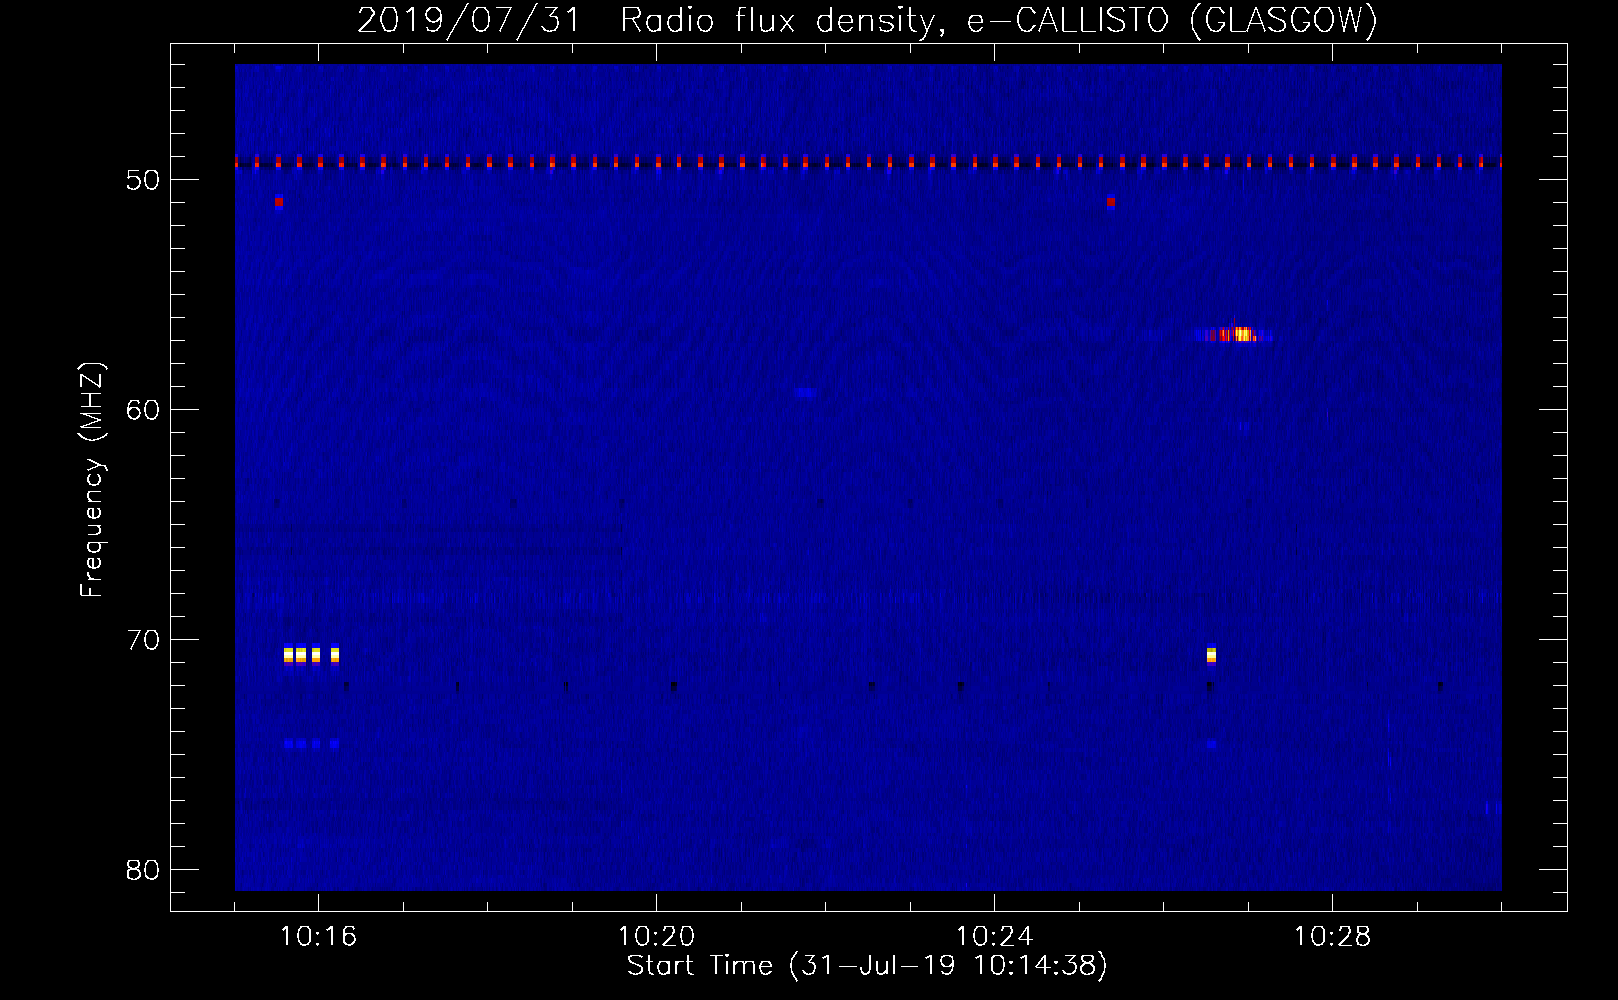
Task: Click the 10:20 time tick label
Action: click(656, 937)
